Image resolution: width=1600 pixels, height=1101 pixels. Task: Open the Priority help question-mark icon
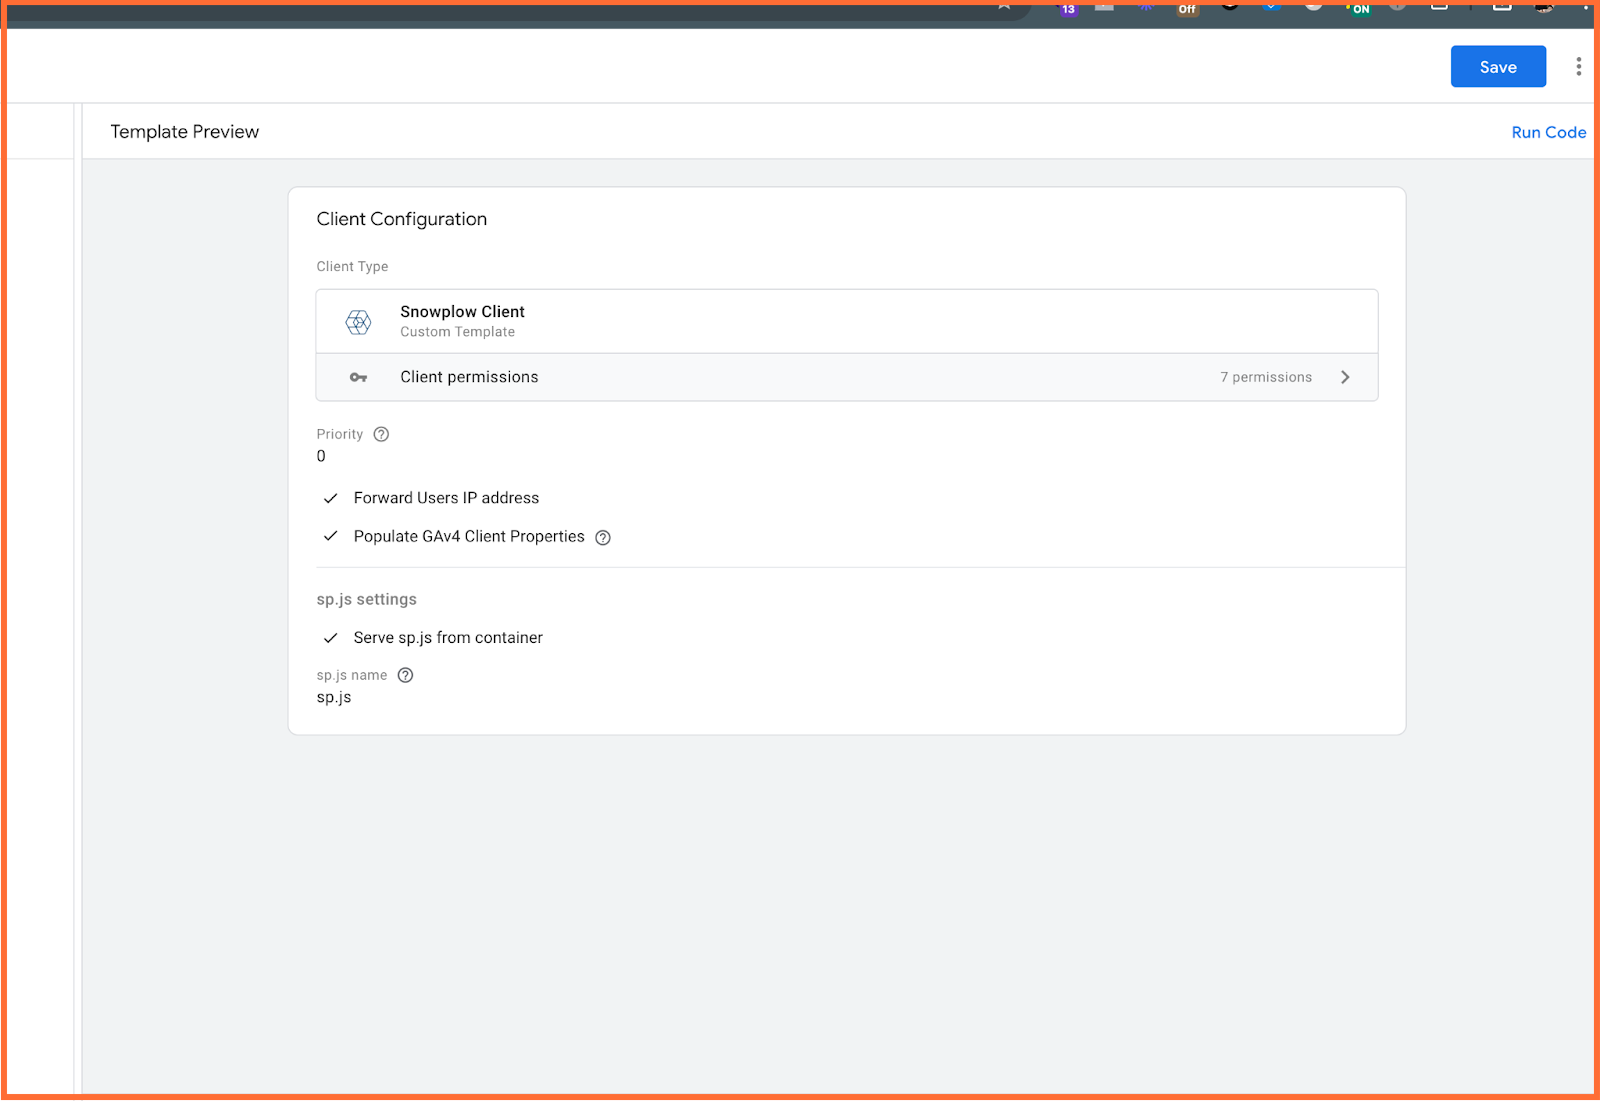click(381, 434)
